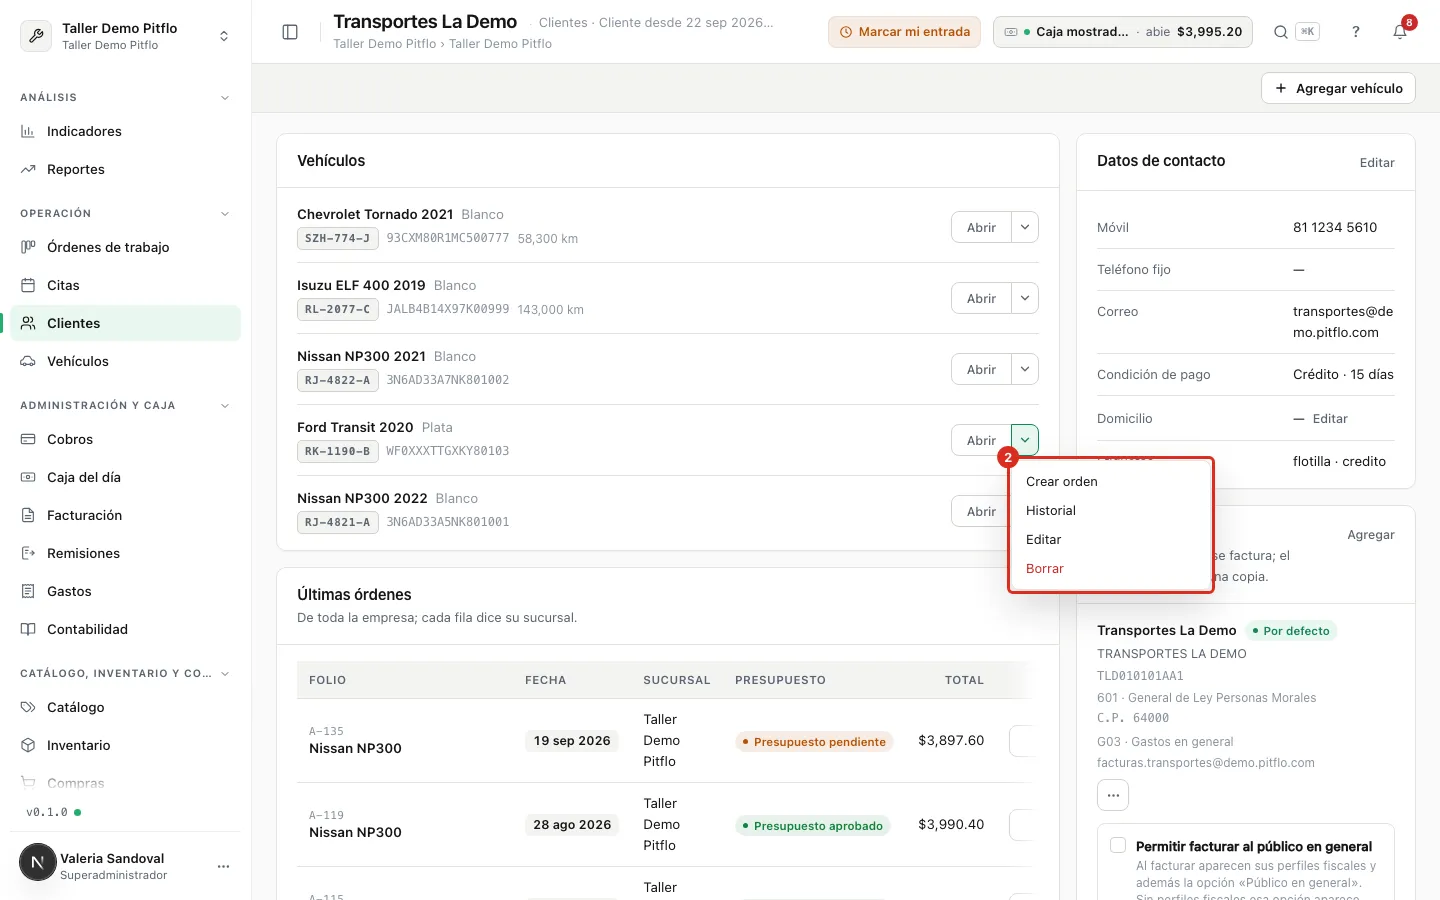Click the Clientes people icon
This screenshot has height=900, width=1440.
click(28, 323)
